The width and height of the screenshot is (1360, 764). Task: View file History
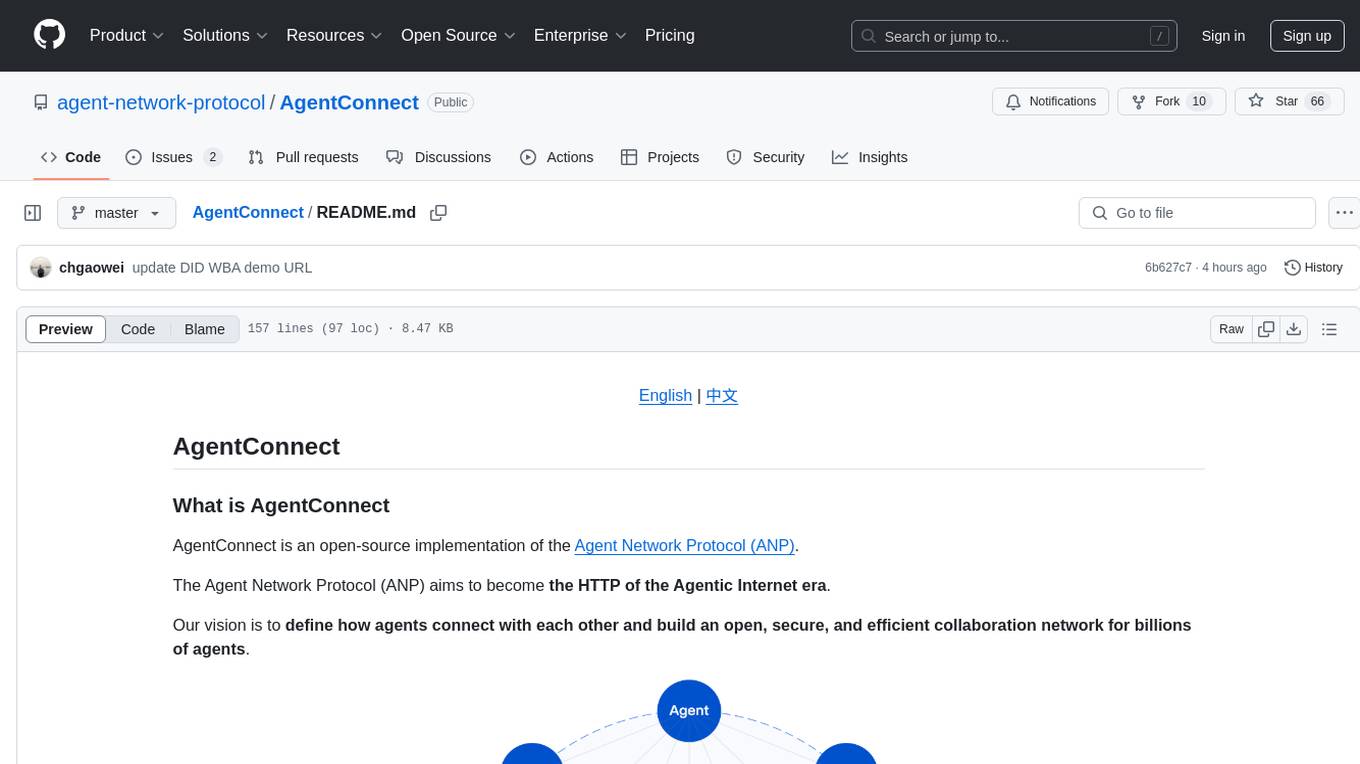click(1313, 268)
